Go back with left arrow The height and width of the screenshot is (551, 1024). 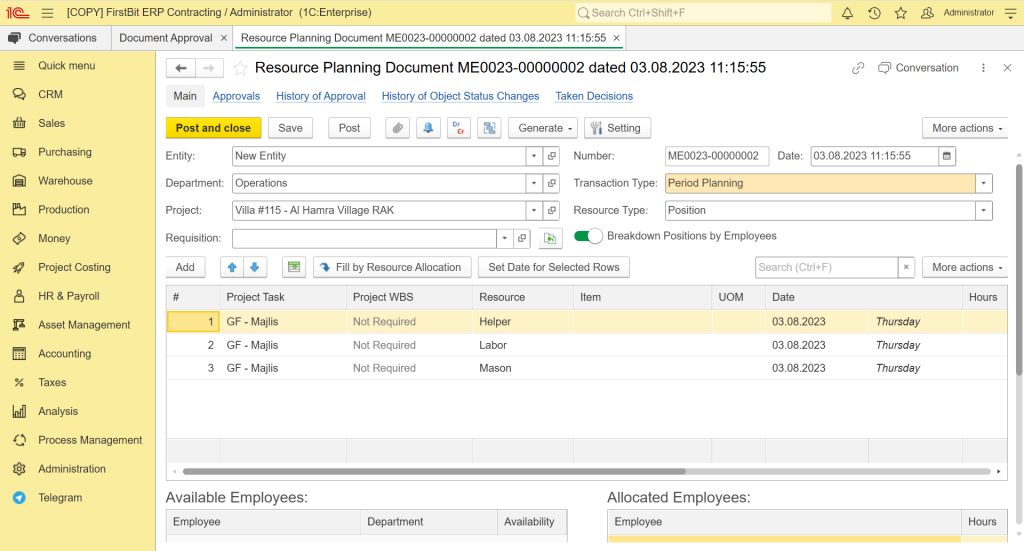click(x=181, y=68)
